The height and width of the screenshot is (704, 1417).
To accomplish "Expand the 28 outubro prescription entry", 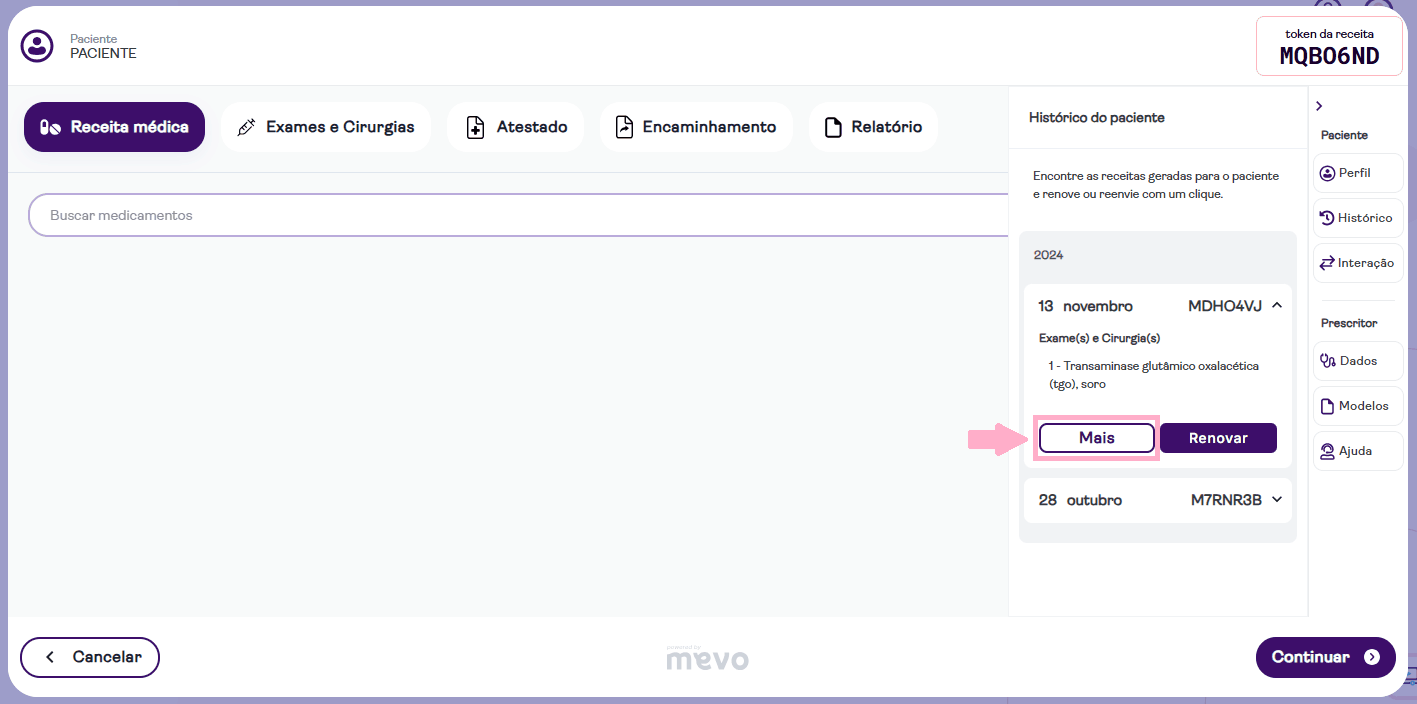I will [1277, 500].
